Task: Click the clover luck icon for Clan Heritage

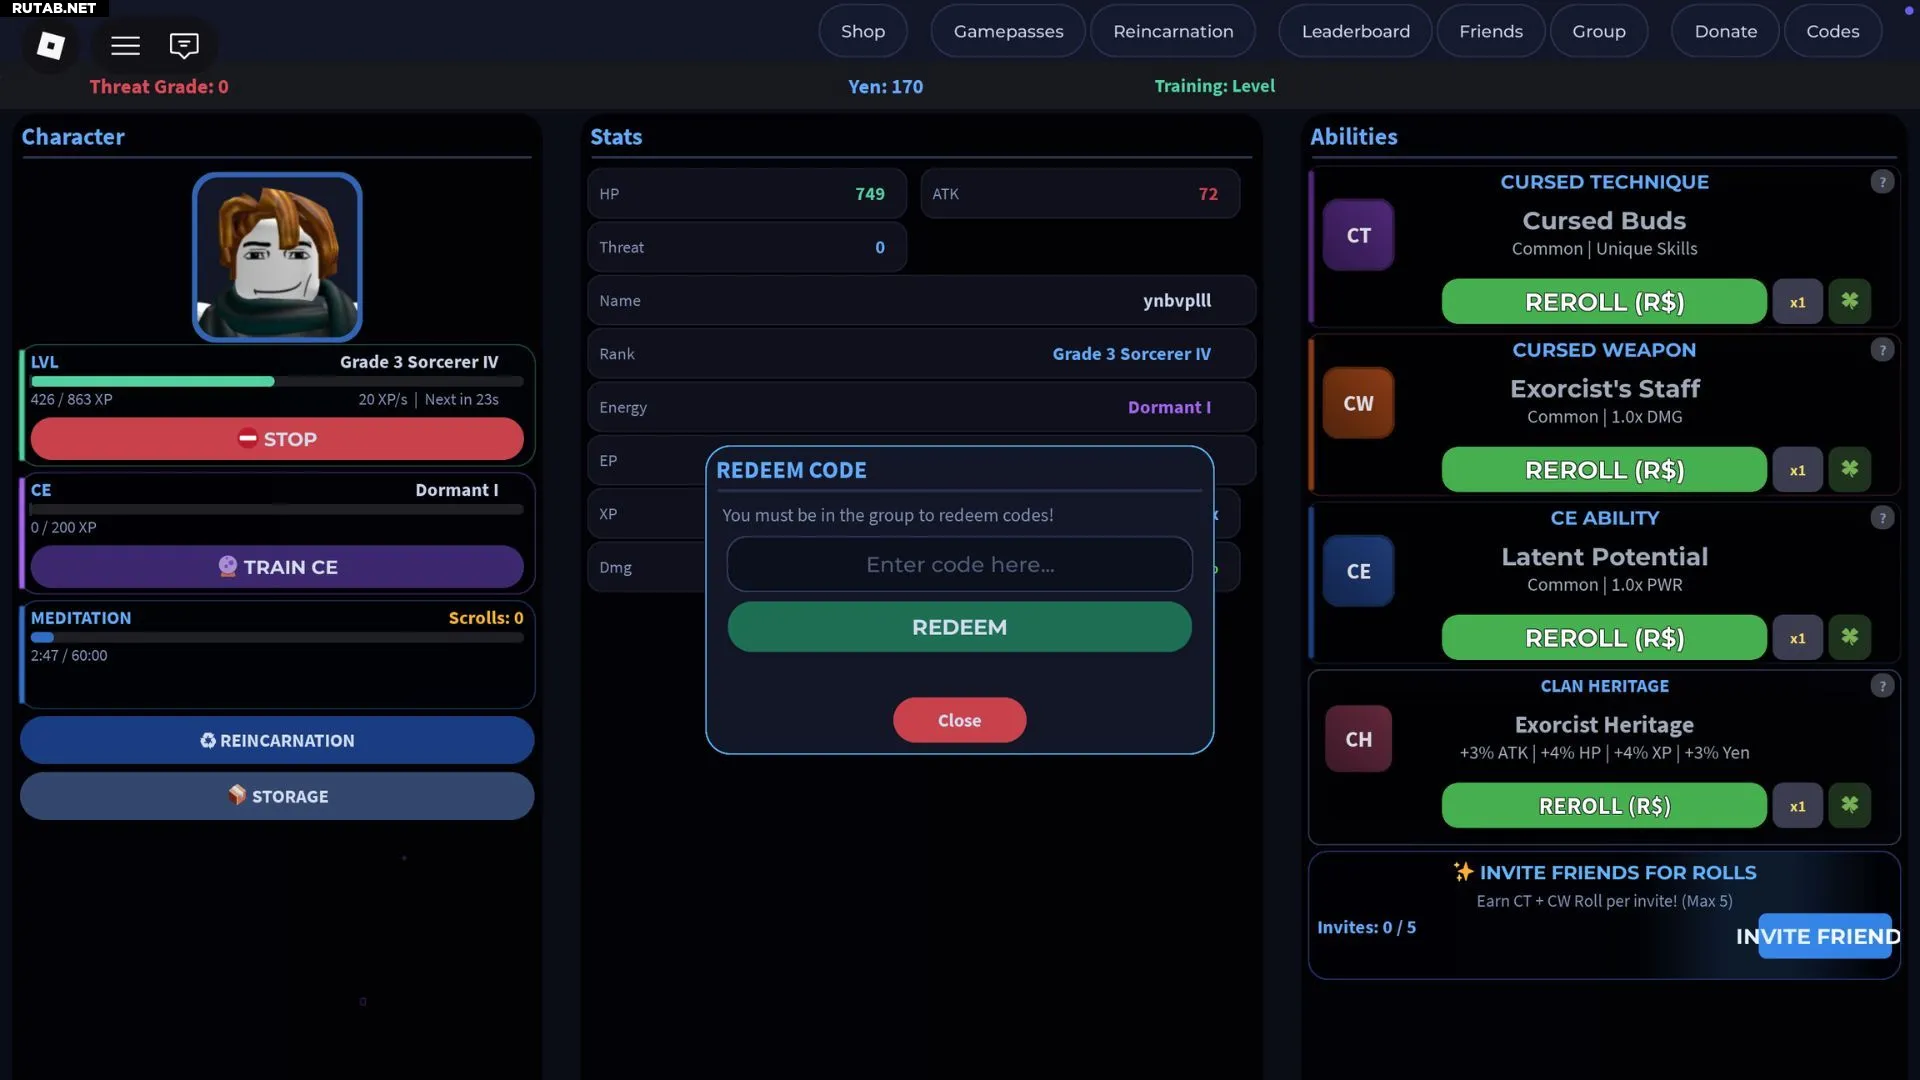Action: [1849, 805]
